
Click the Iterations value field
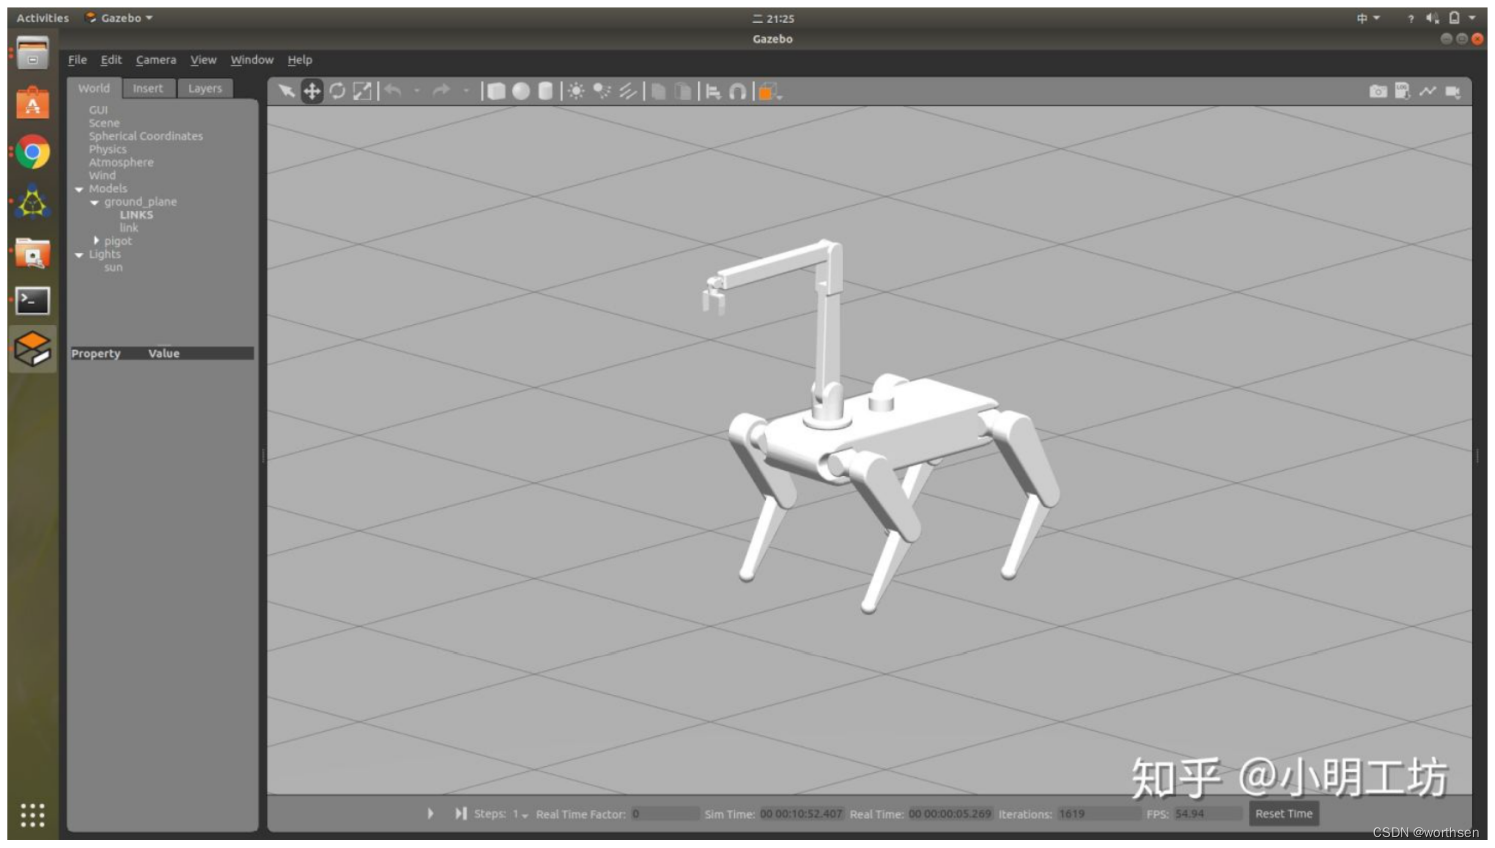1098,814
